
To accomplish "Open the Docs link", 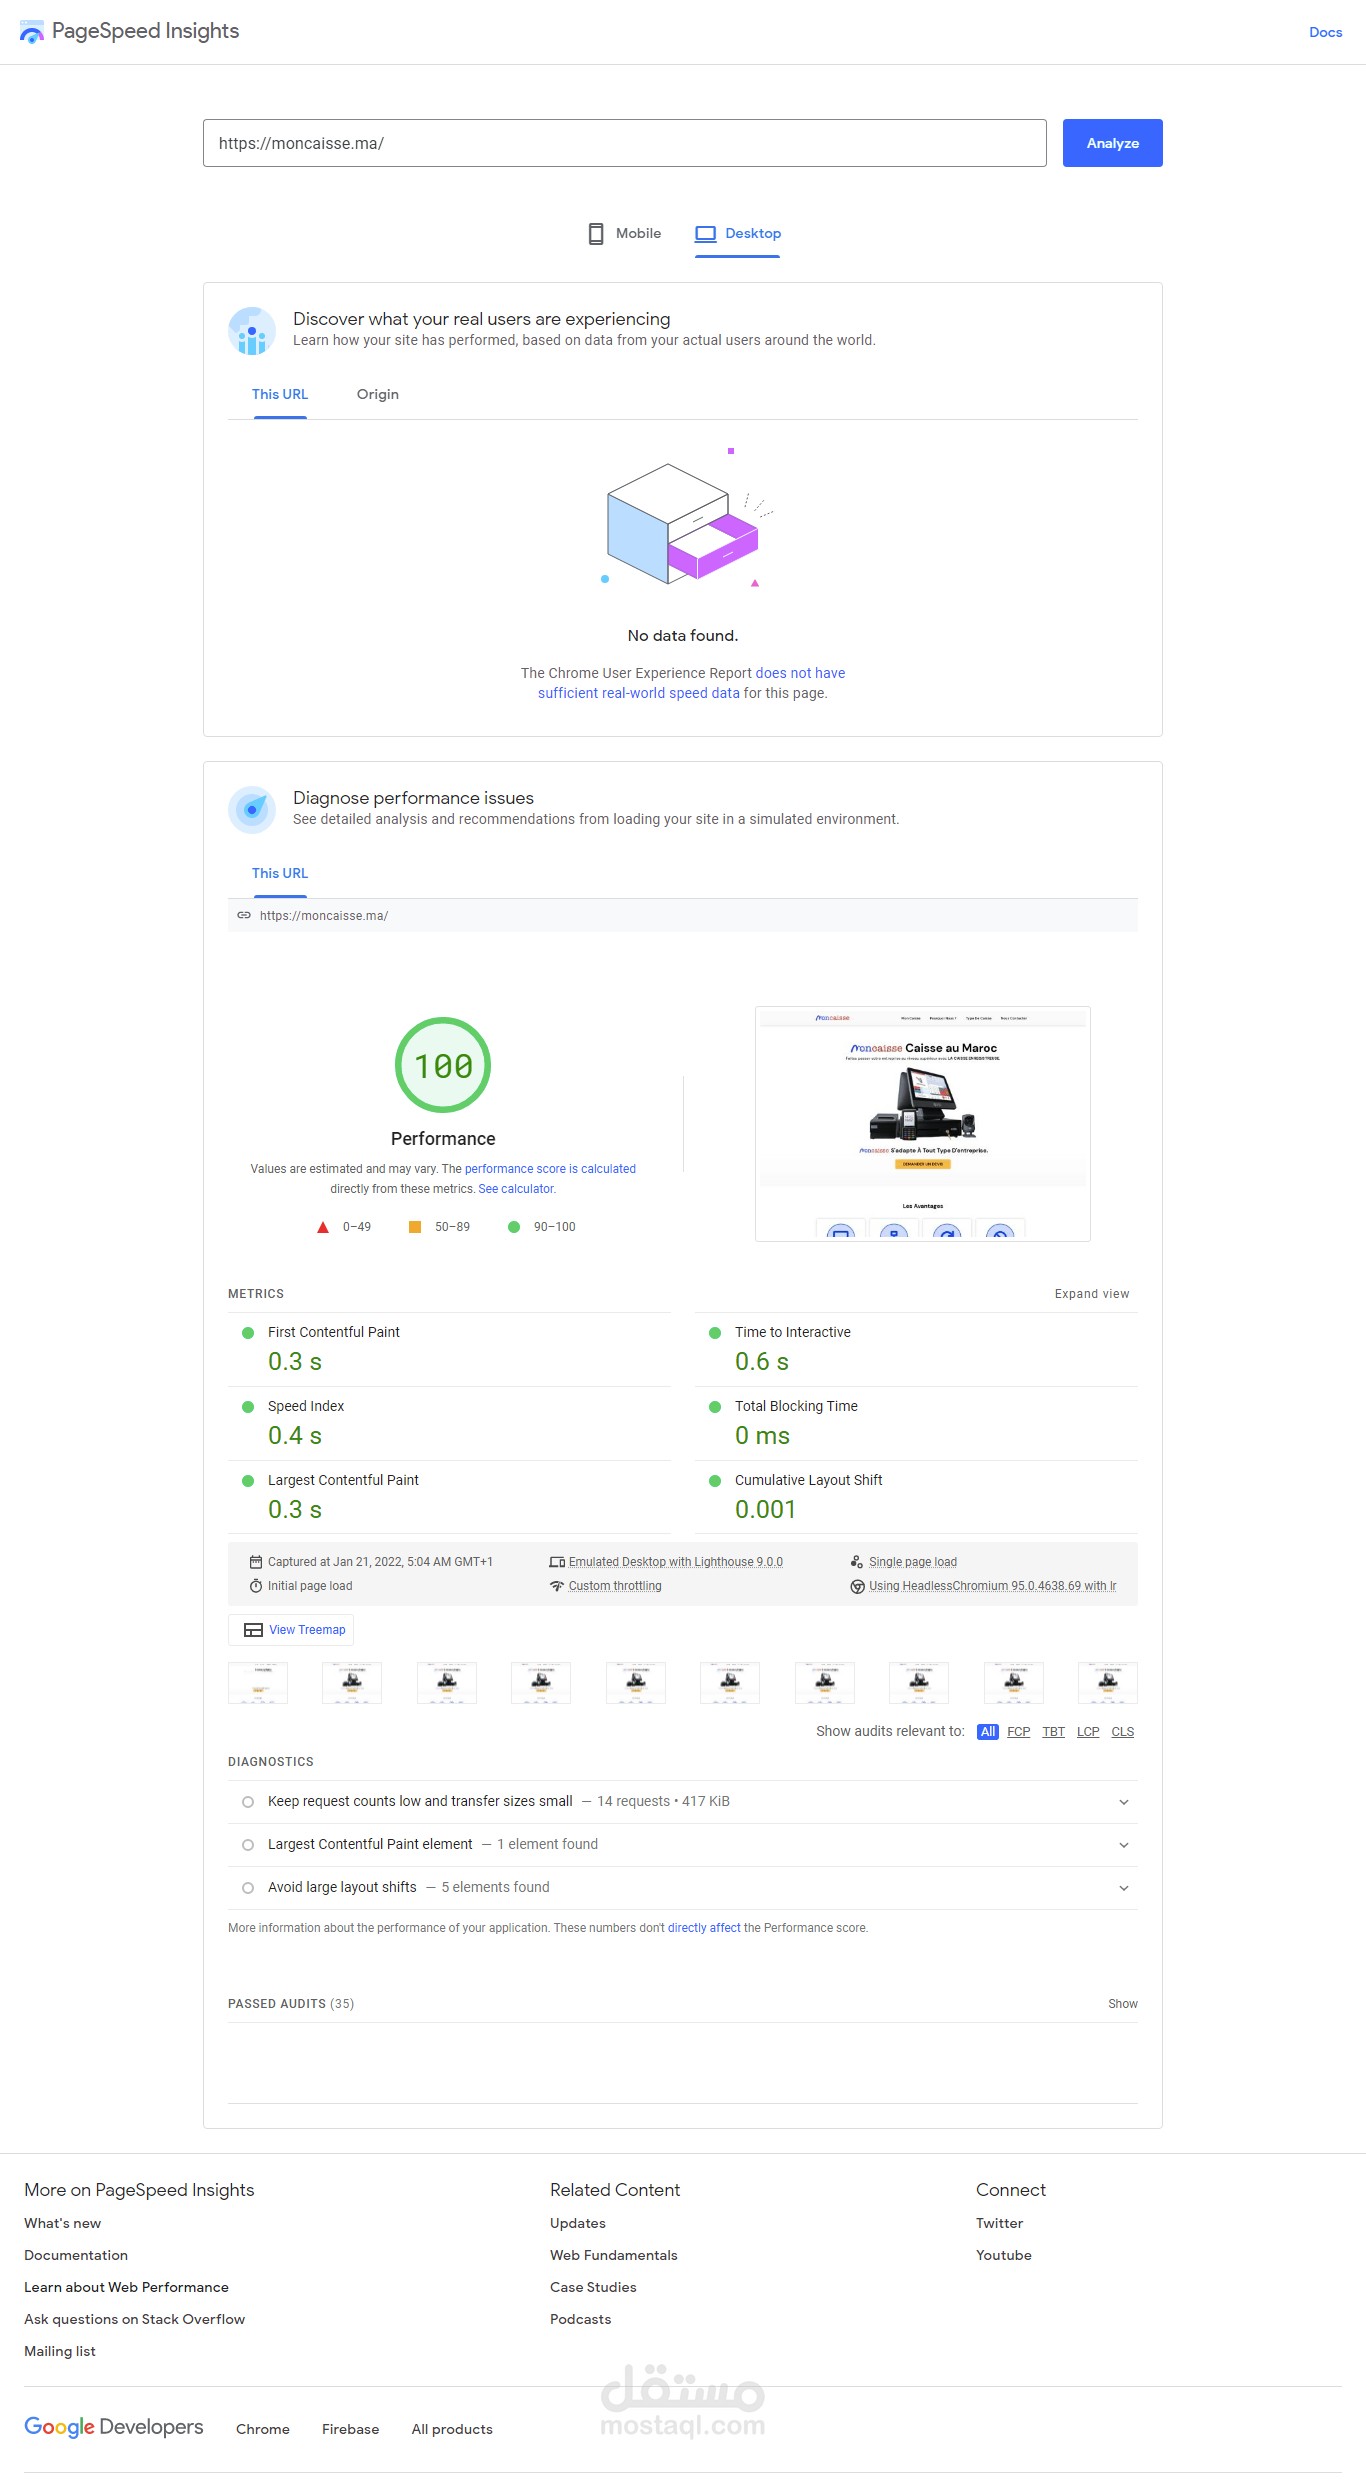I will pyautogui.click(x=1325, y=32).
